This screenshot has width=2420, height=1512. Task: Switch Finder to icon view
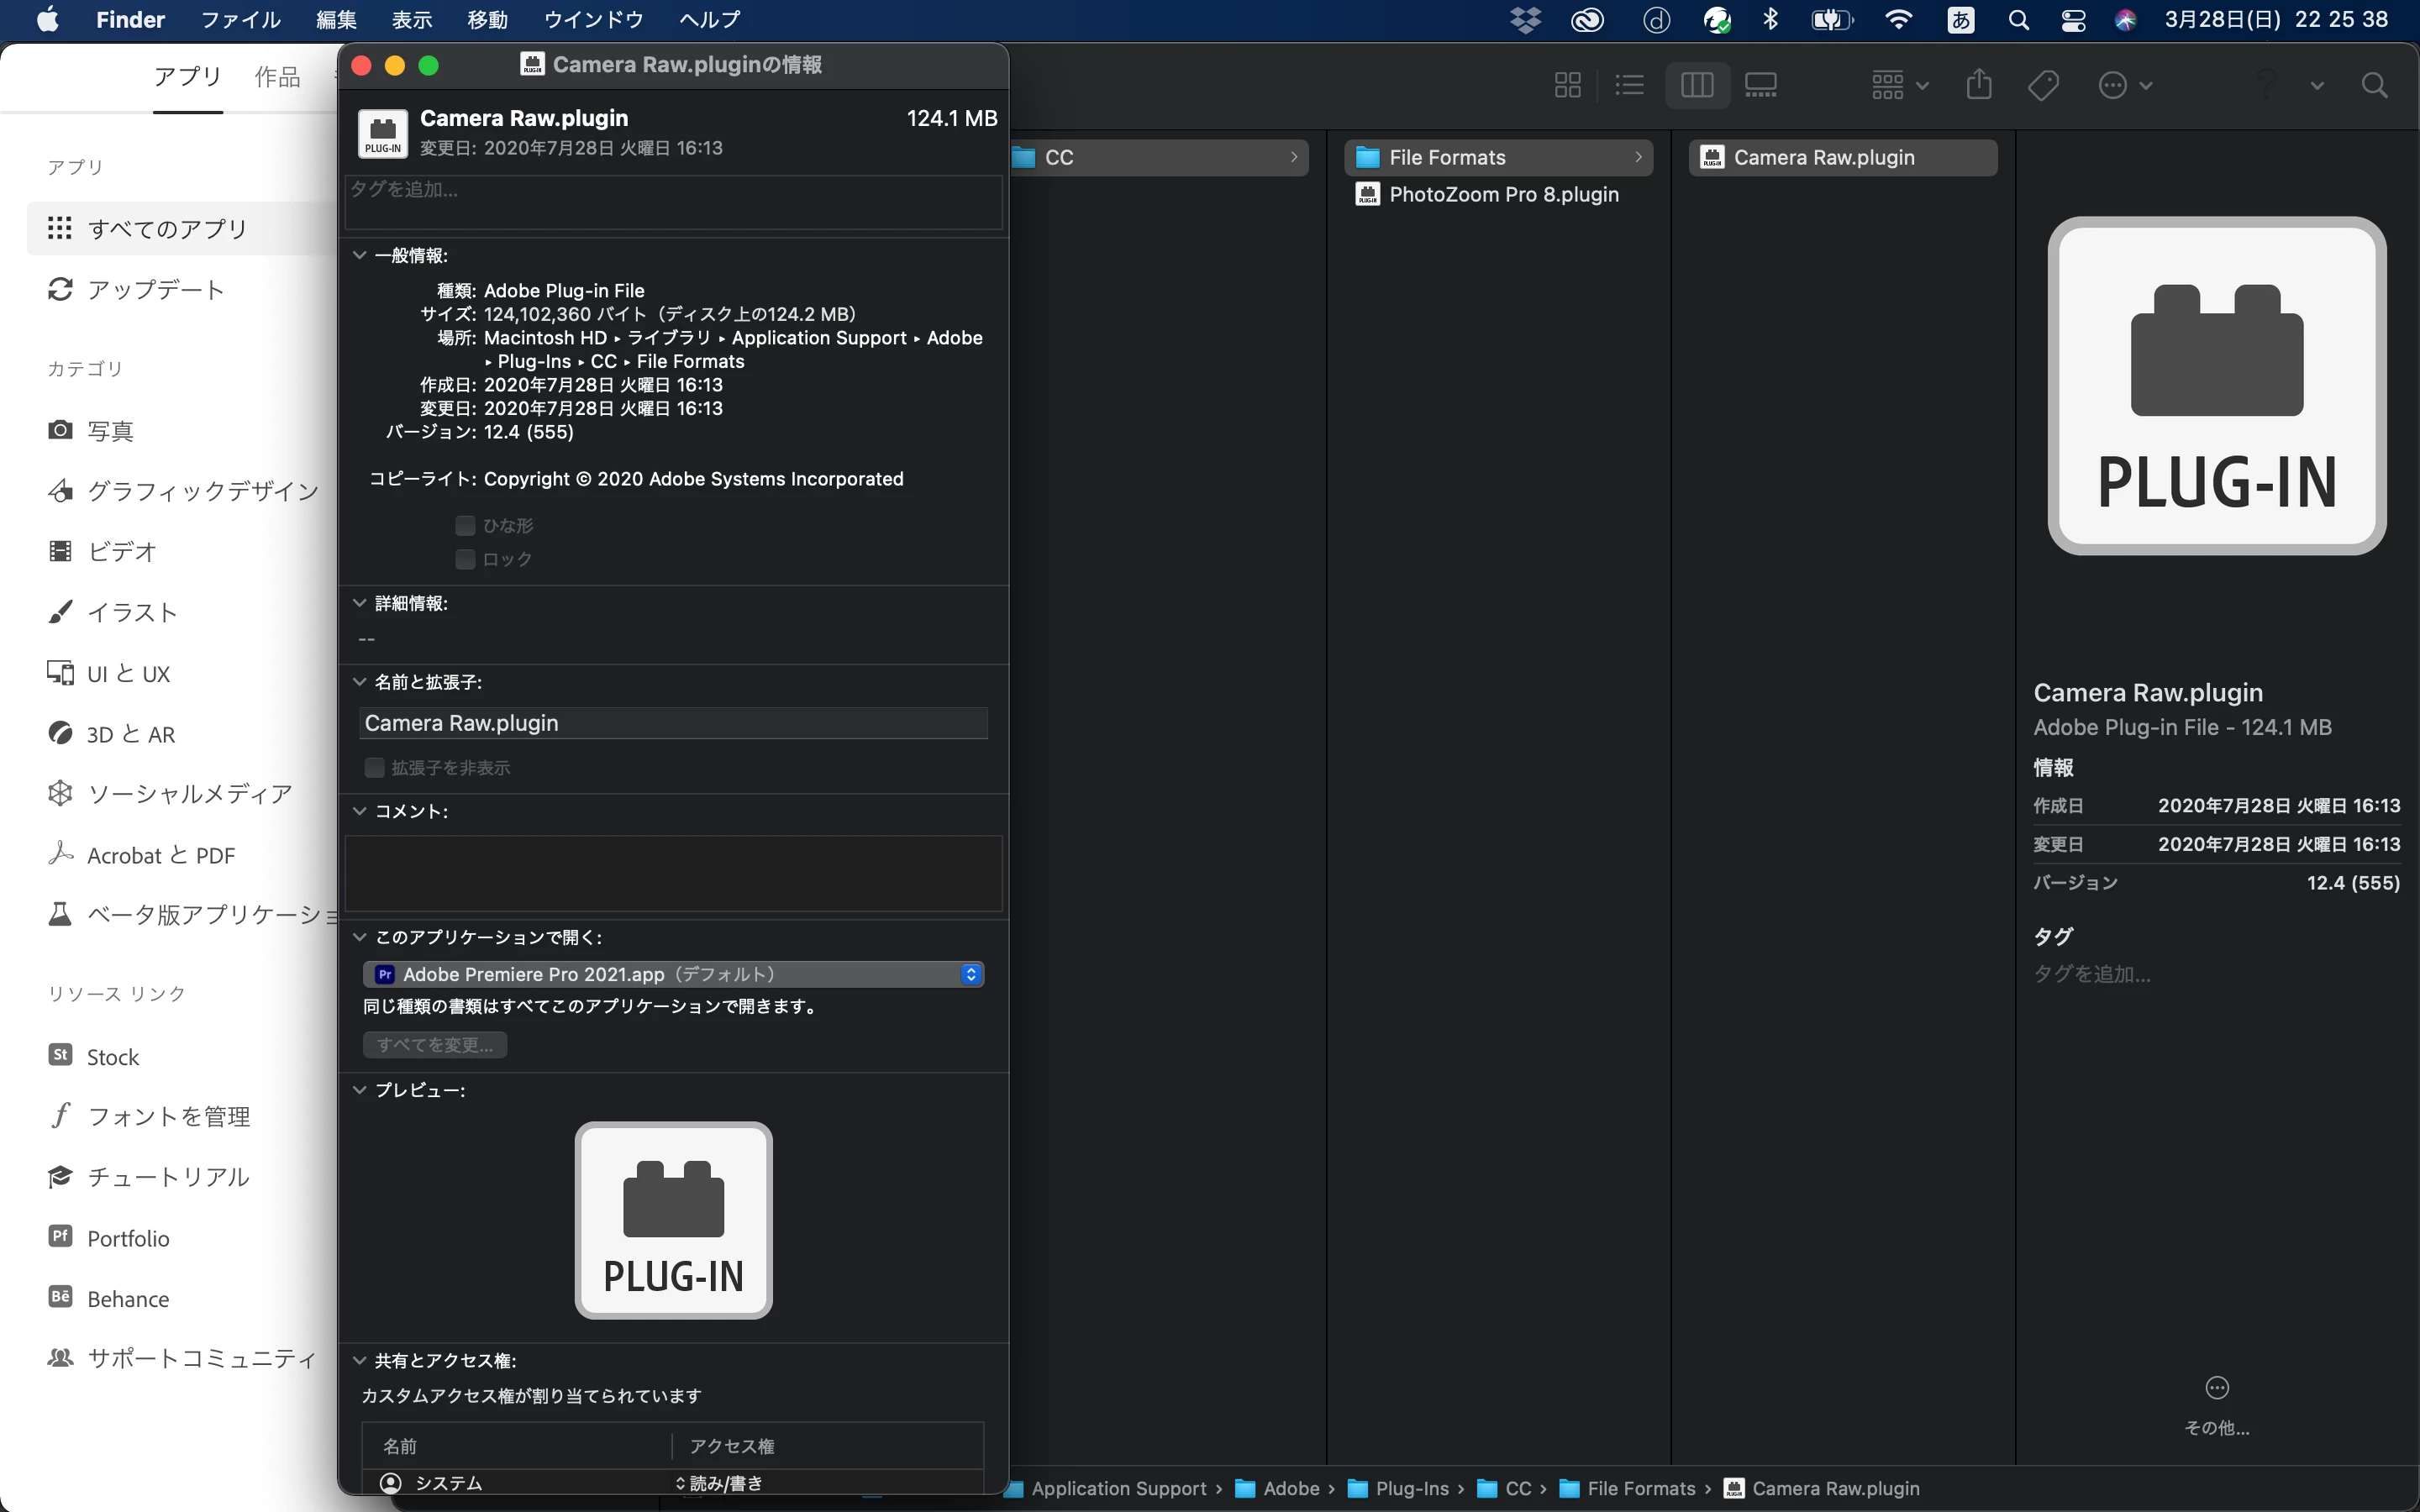click(x=1567, y=85)
